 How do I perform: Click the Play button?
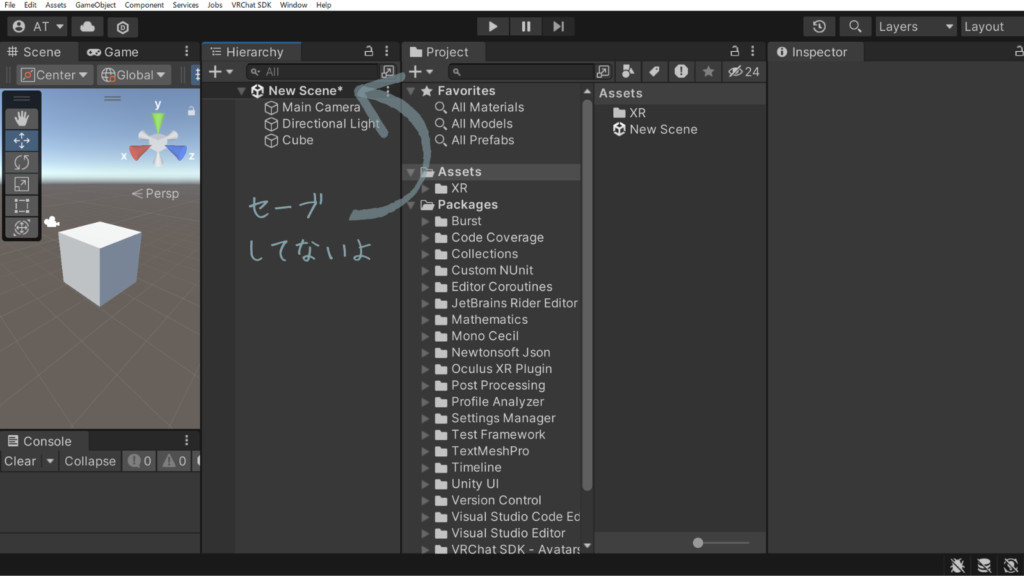tap(492, 27)
